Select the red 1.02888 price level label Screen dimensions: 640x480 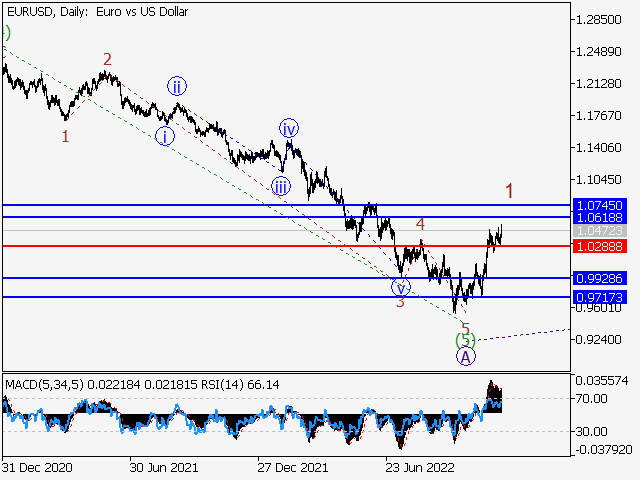click(600, 247)
